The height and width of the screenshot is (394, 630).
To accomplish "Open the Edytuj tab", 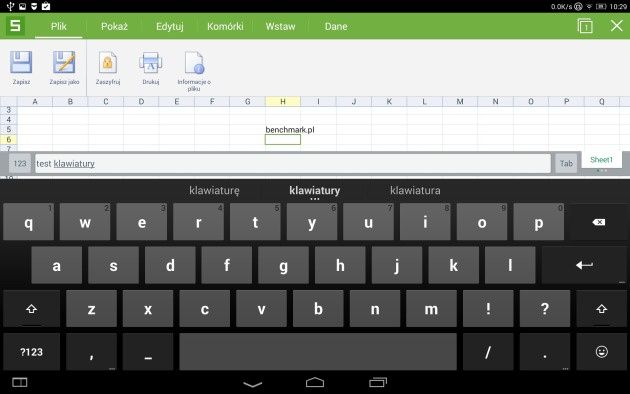I will pos(170,27).
